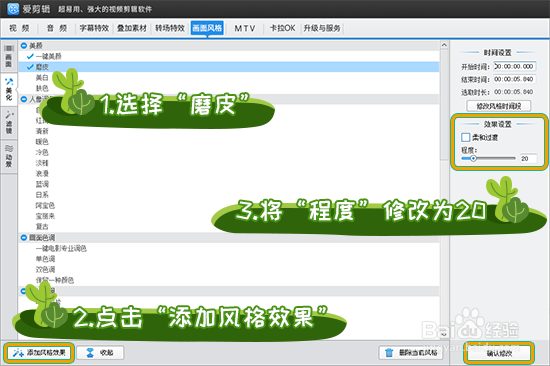The image size is (550, 366).
Task: Select the 单色调 item
Action: tap(45, 259)
